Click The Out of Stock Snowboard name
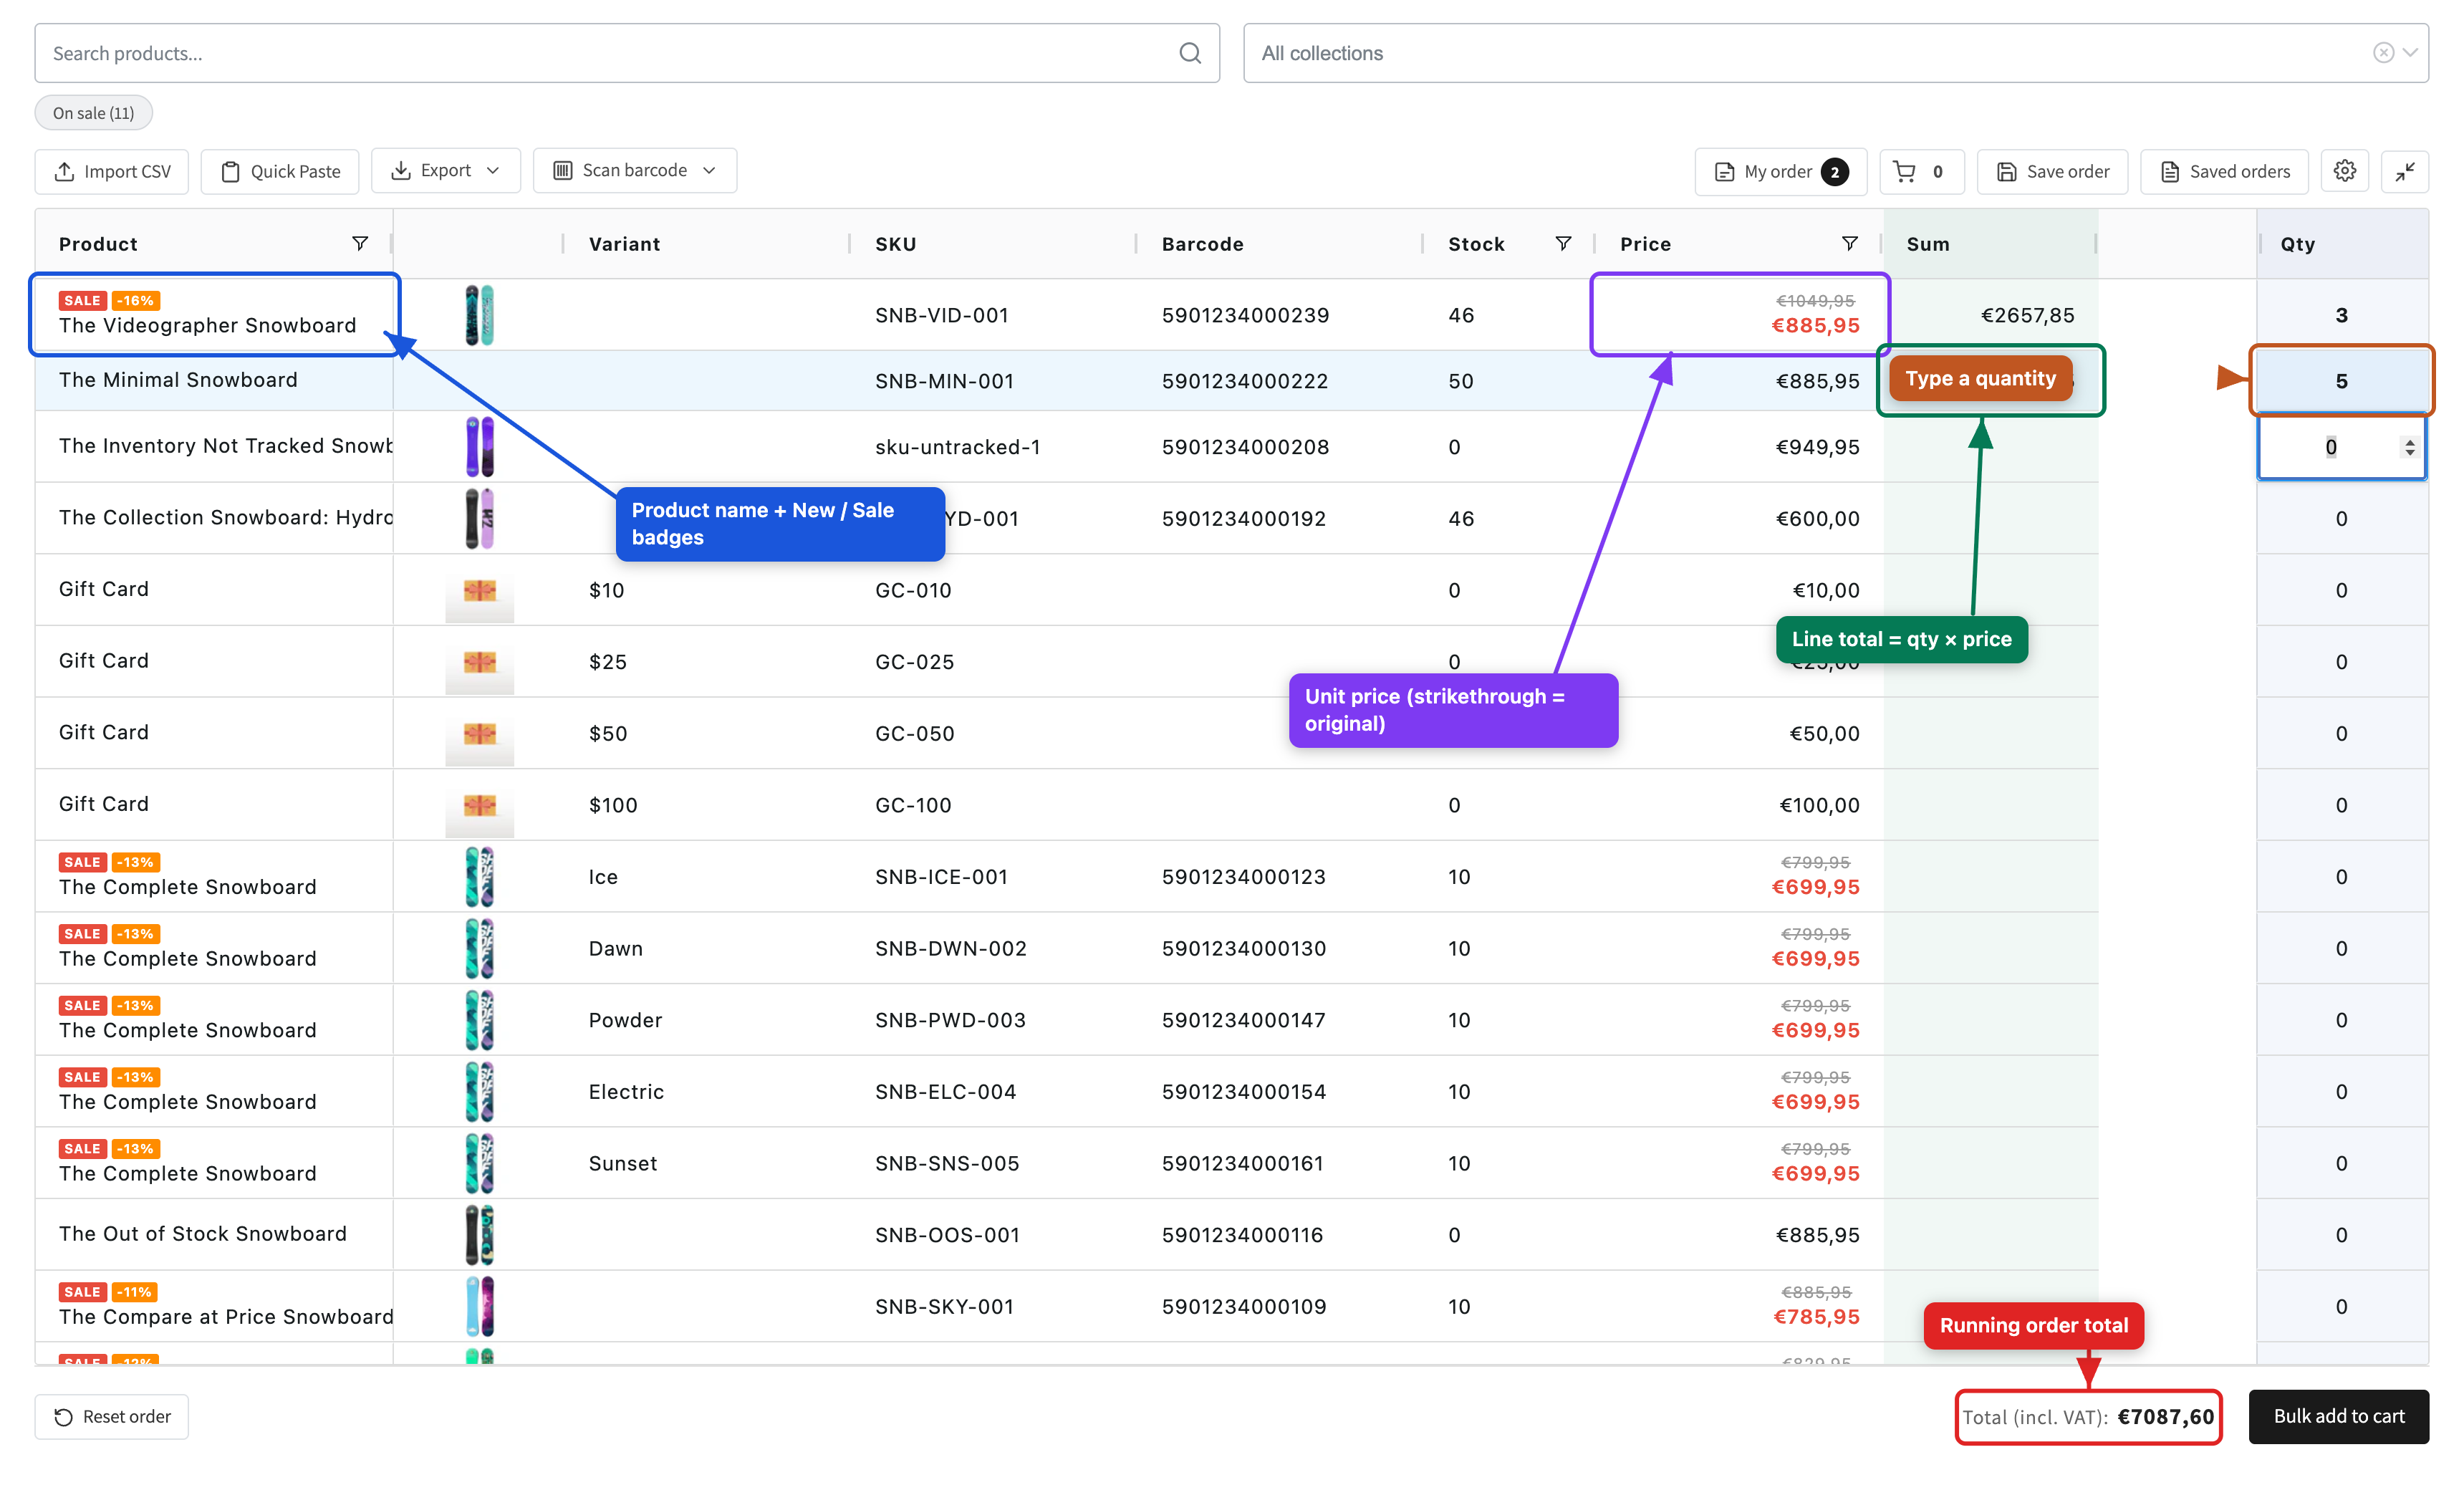This screenshot has height=1490, width=2464. 202,1234
